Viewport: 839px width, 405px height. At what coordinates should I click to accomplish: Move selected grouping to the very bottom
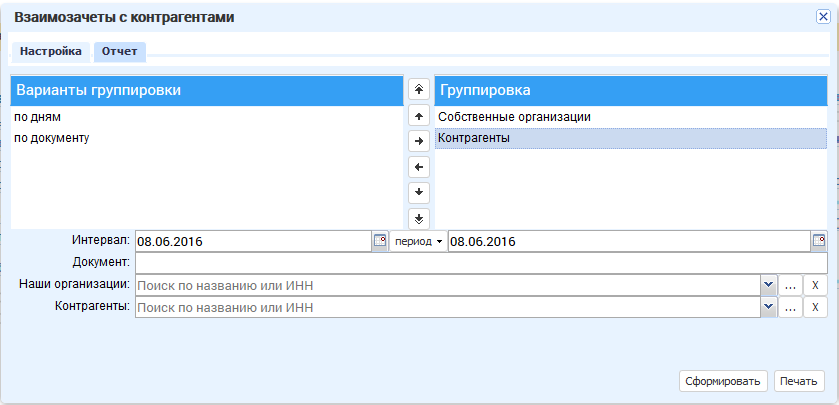coord(419,218)
